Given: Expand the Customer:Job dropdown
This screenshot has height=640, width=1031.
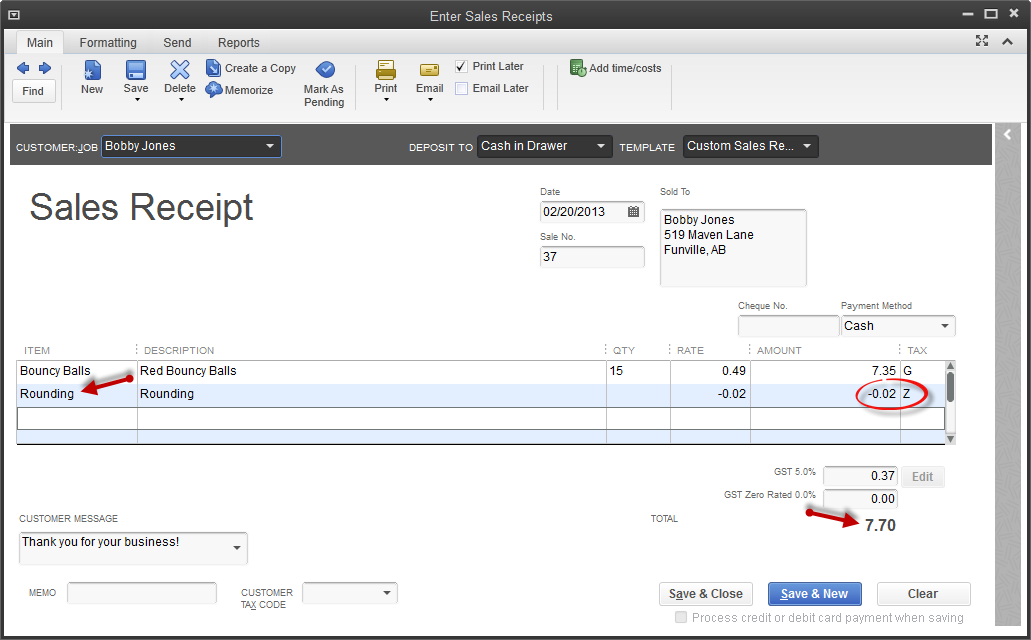Looking at the screenshot, I should point(269,147).
